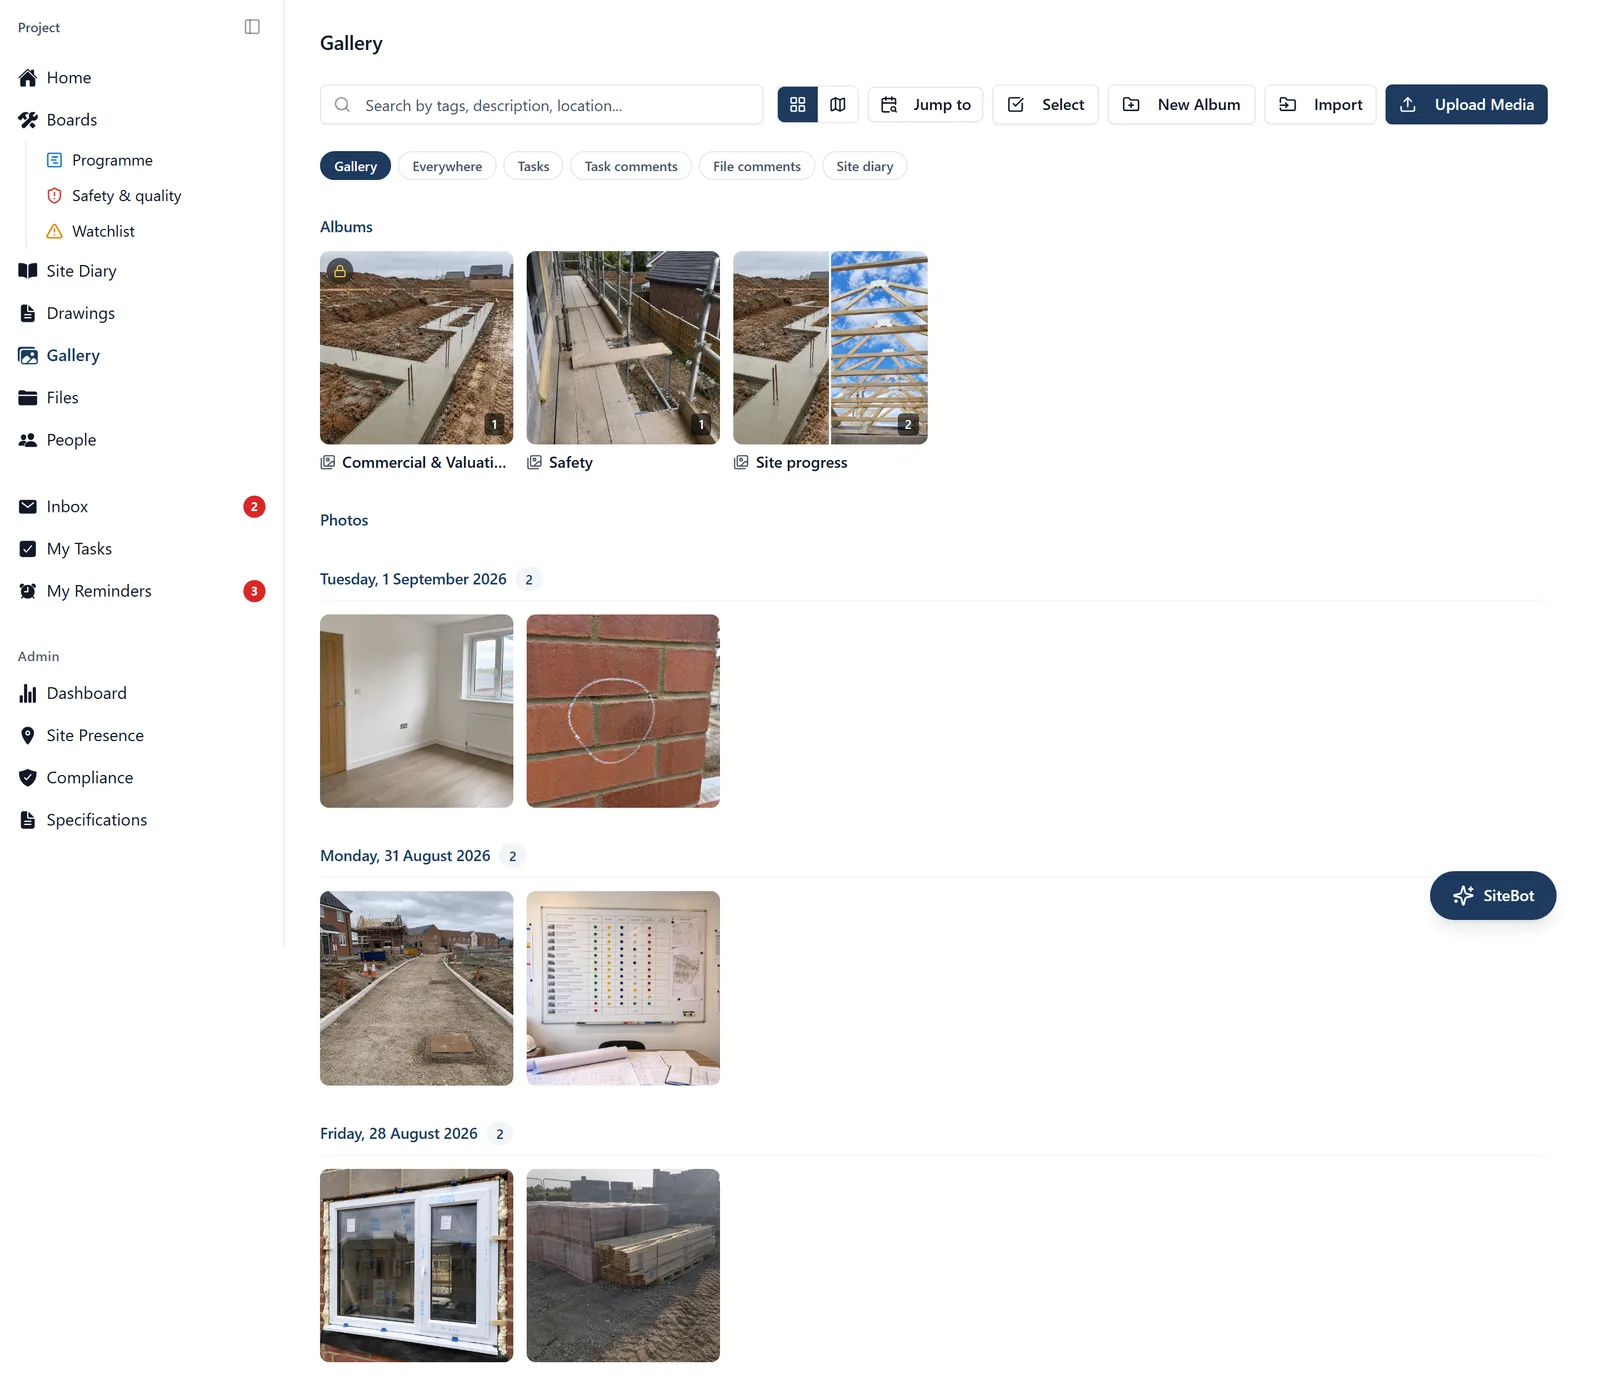Viewport: 1600px width, 1380px height.
Task: Select the Tasks filter tab
Action: click(x=533, y=166)
